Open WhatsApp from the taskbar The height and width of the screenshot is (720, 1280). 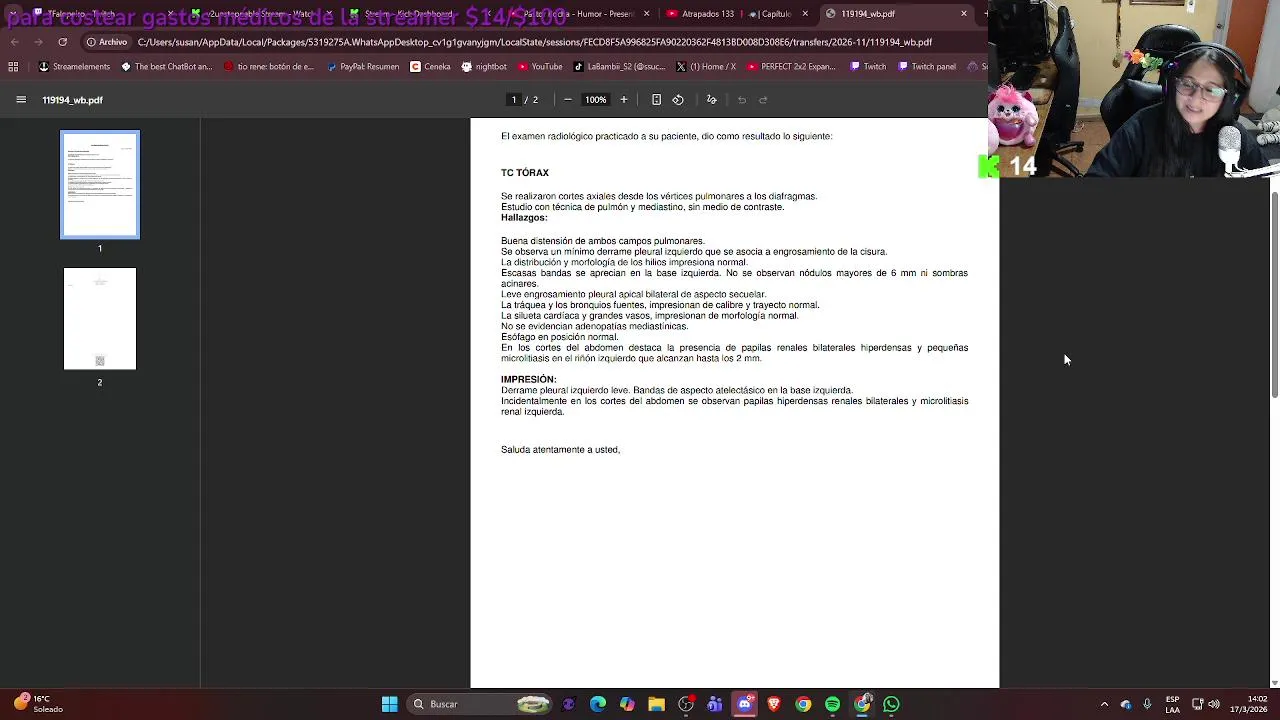891,704
